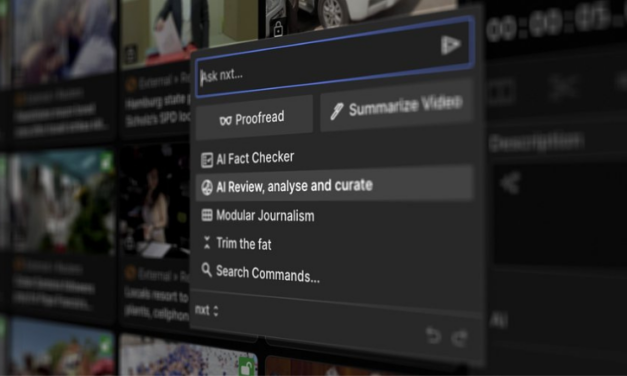Viewport: 627px width, 376px height.
Task: Open the nxt model selector dropdown
Action: pyautogui.click(x=207, y=310)
